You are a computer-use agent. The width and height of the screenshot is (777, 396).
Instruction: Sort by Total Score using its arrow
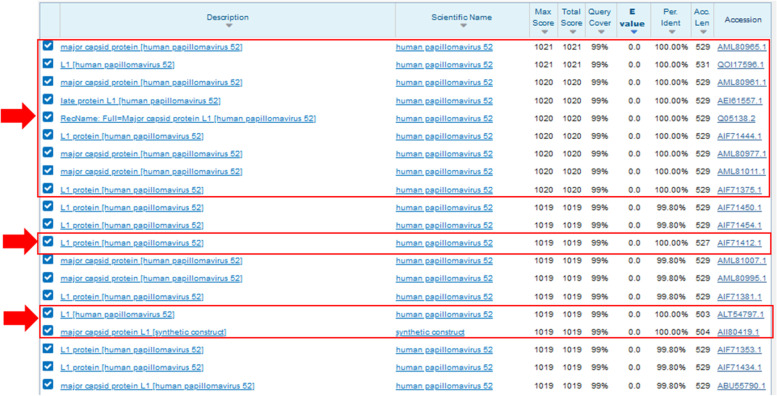click(572, 32)
